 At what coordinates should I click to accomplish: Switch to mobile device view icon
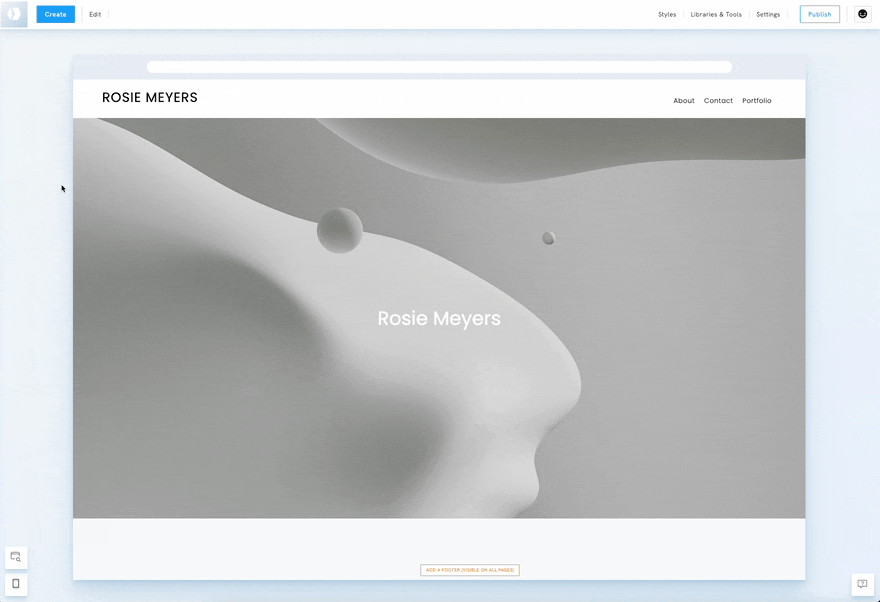pyautogui.click(x=16, y=584)
